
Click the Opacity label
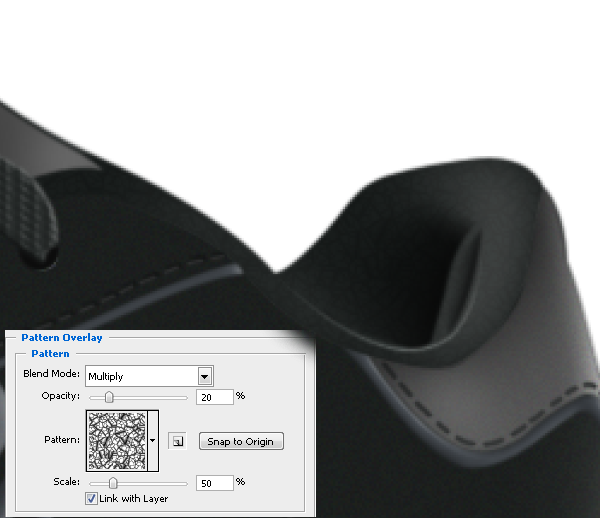point(60,396)
